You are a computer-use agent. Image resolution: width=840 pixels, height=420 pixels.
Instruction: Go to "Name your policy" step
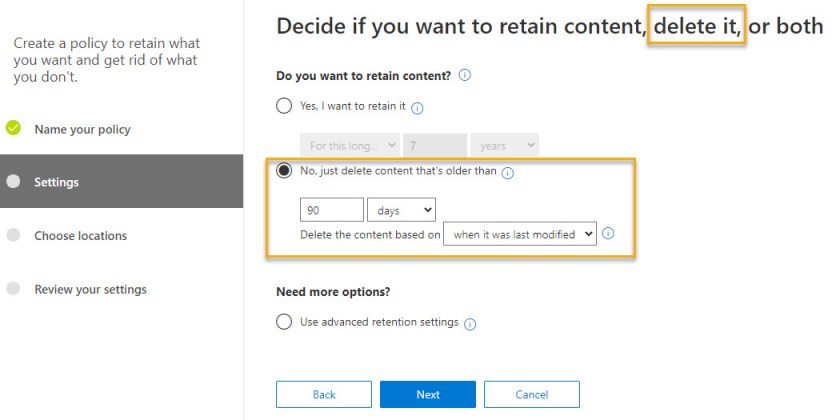pos(82,129)
